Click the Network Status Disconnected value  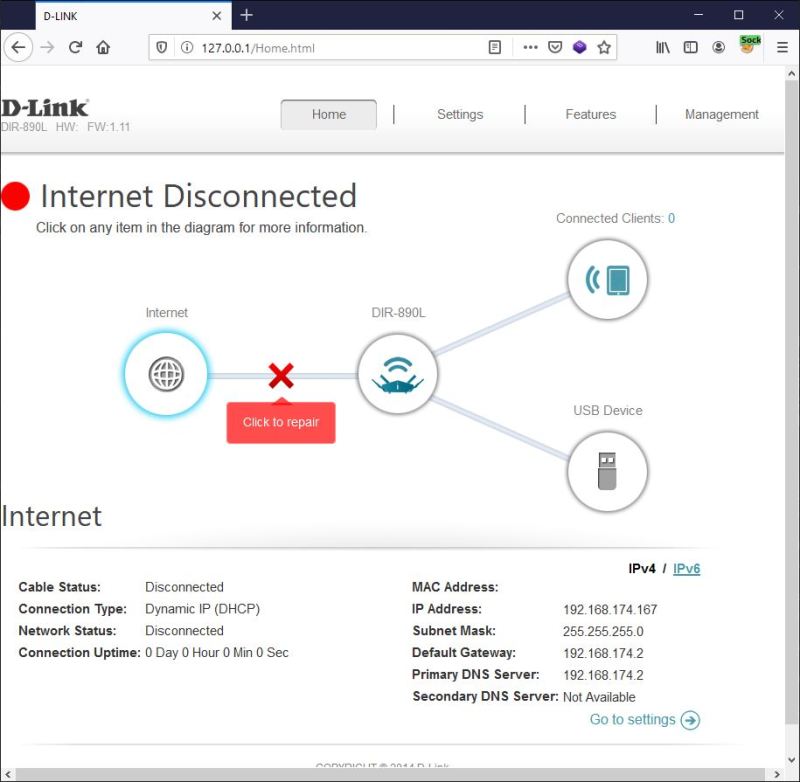[184, 631]
